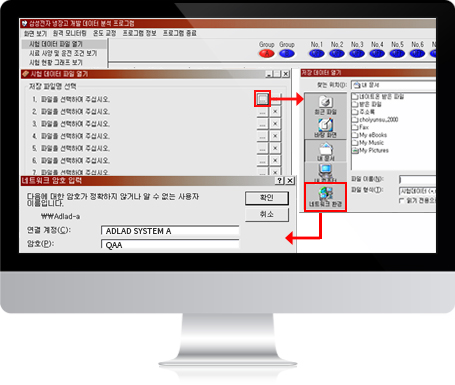Open the 내 문서 shortcut in places bar
455x385 pixels.
coord(325,152)
